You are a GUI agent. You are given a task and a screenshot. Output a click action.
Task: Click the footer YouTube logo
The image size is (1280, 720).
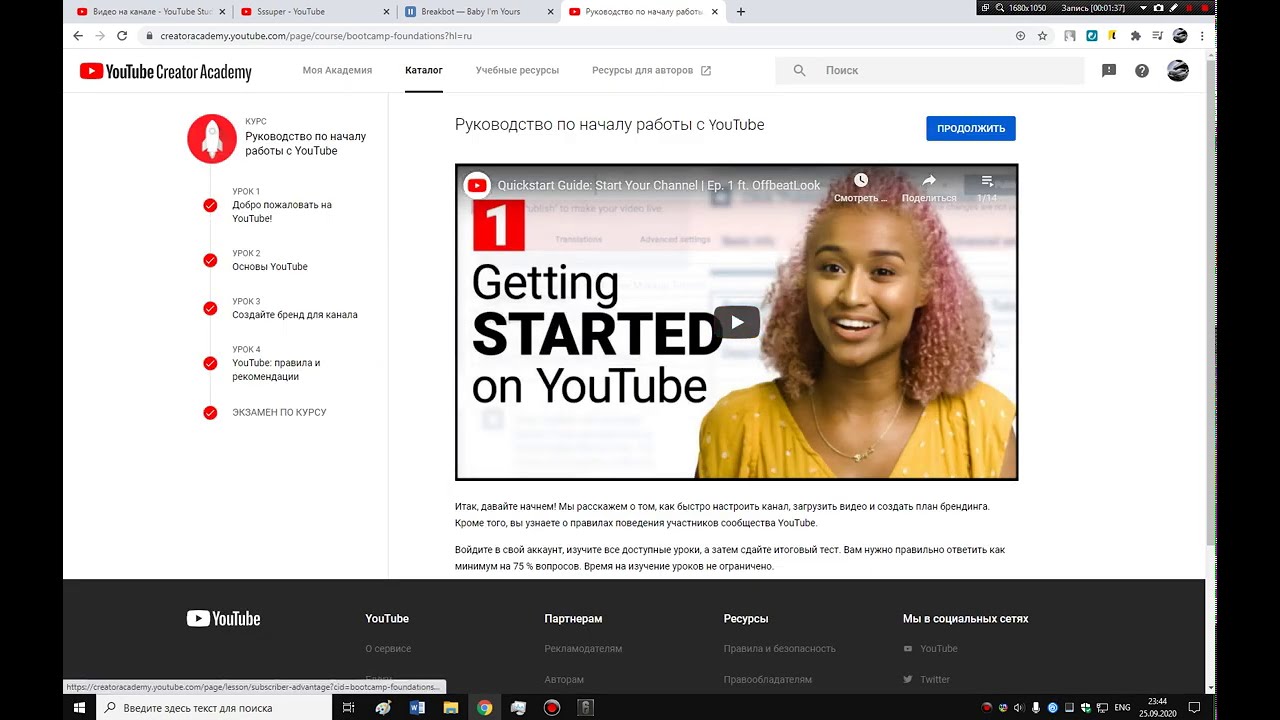(x=224, y=618)
